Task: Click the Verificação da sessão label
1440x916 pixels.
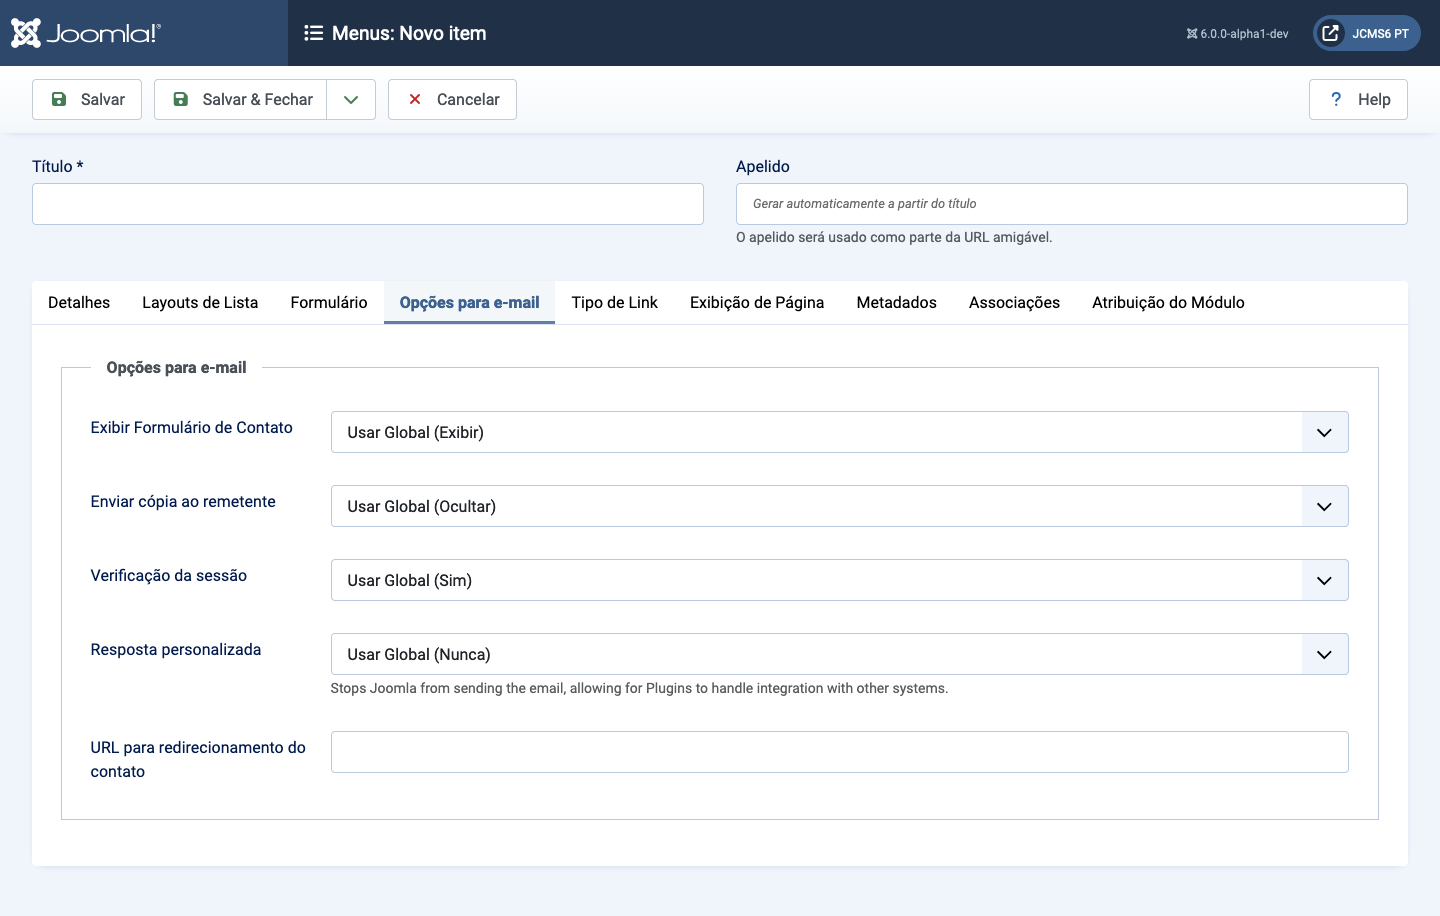Action: (x=169, y=575)
